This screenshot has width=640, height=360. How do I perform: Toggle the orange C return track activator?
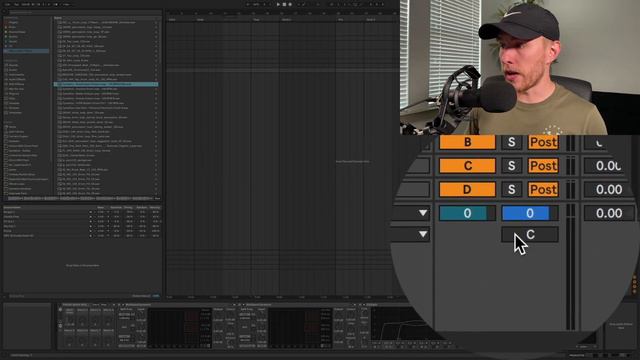point(467,166)
